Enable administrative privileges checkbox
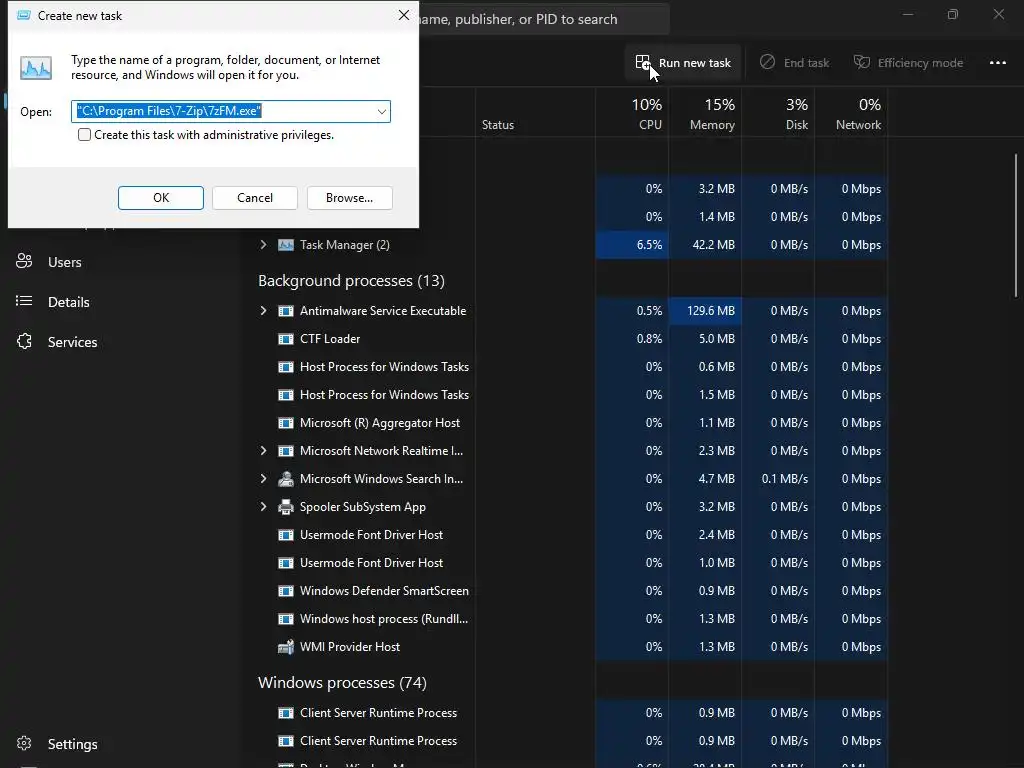Viewport: 1024px width, 768px height. click(84, 135)
